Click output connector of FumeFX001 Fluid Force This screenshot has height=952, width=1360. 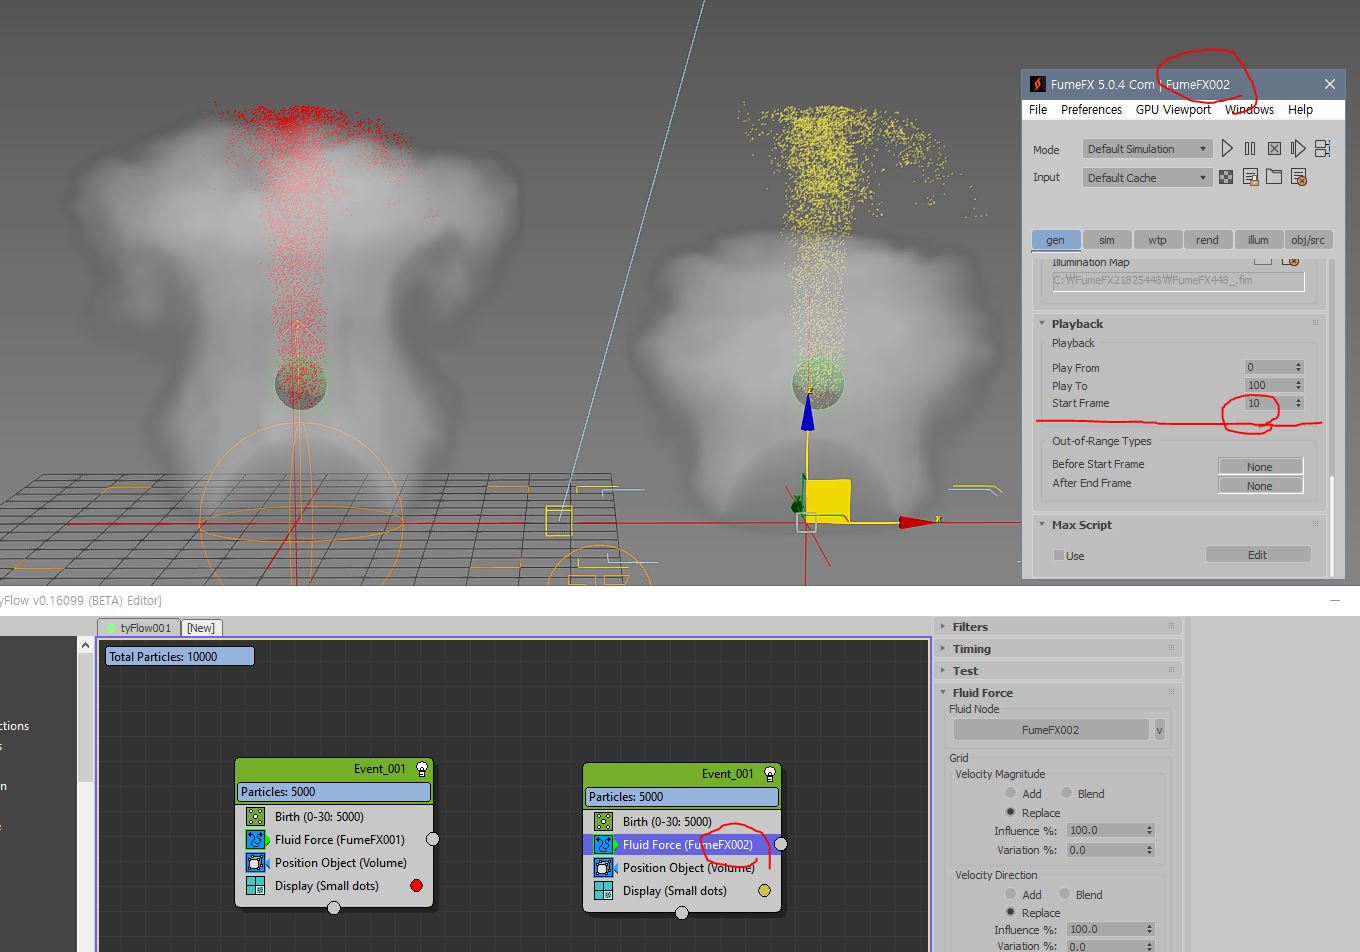point(433,839)
